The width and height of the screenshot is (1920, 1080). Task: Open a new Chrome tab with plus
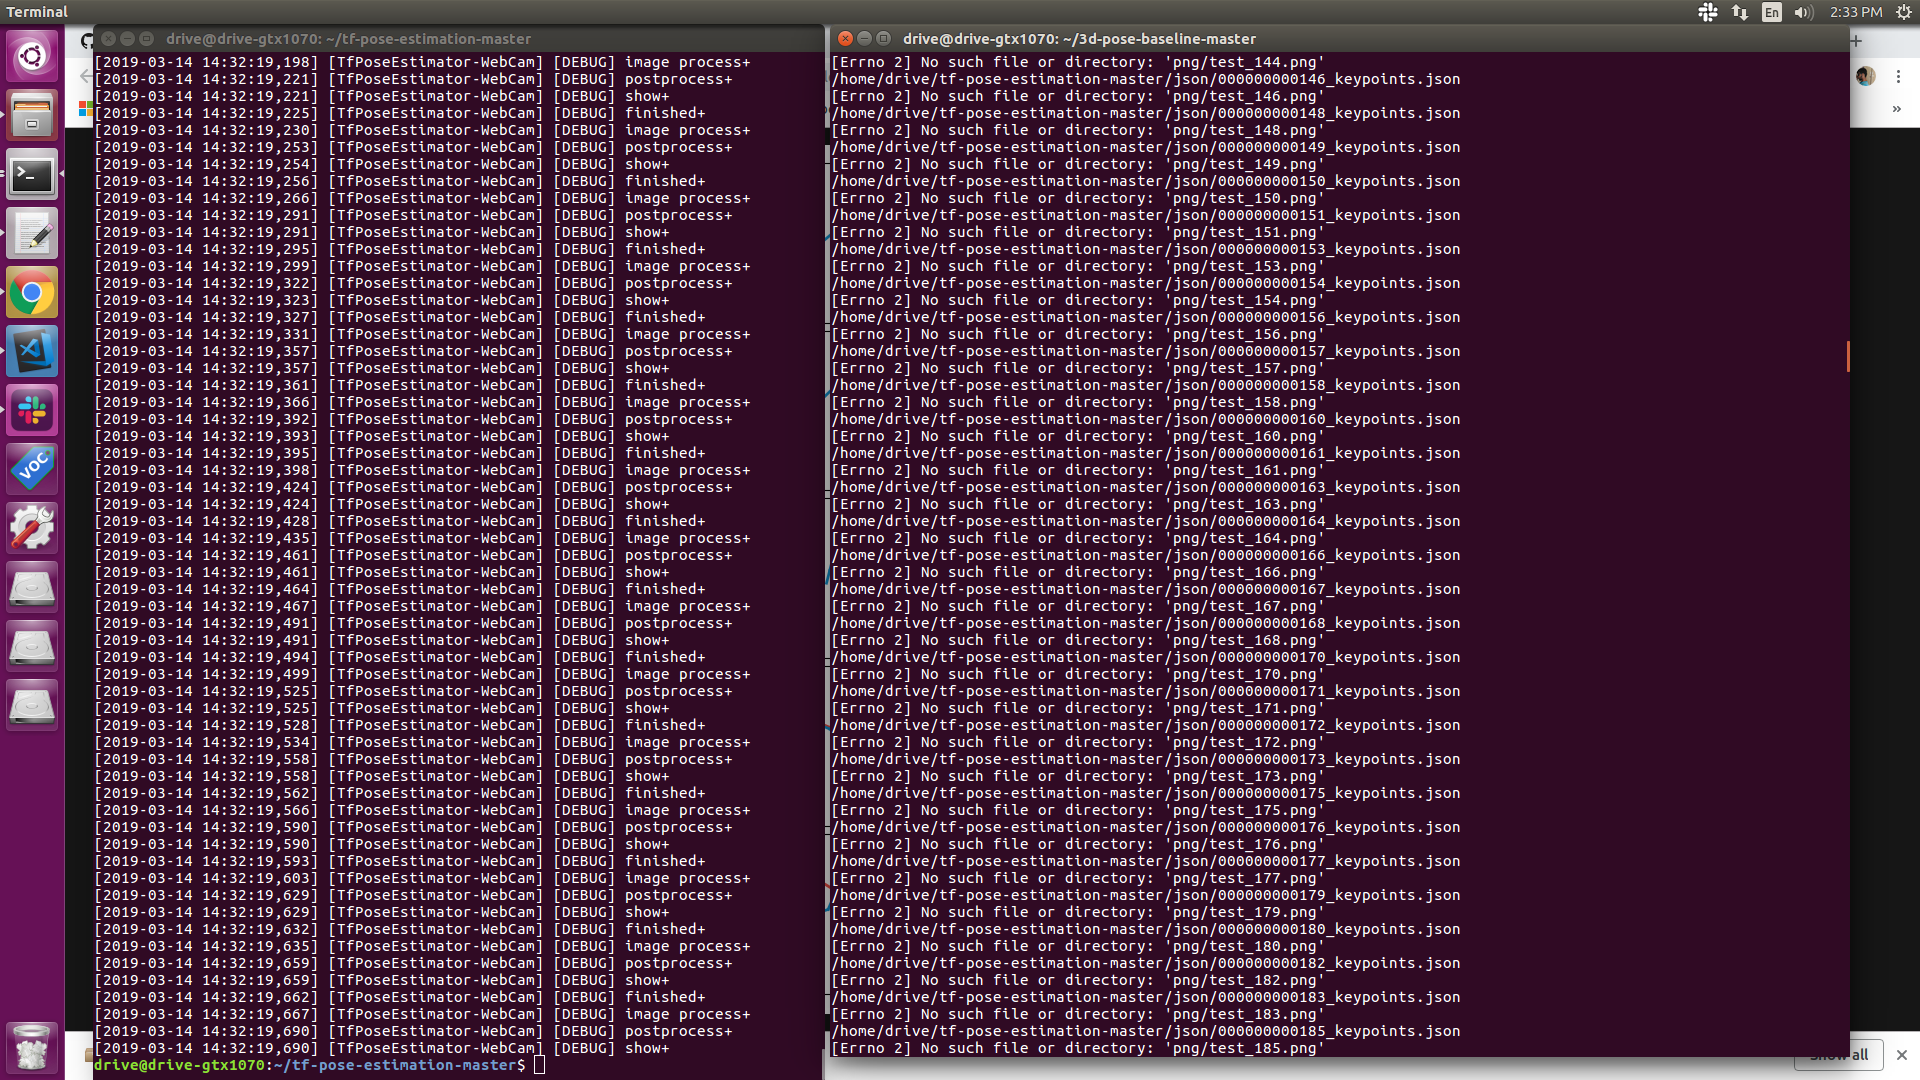click(x=1856, y=40)
